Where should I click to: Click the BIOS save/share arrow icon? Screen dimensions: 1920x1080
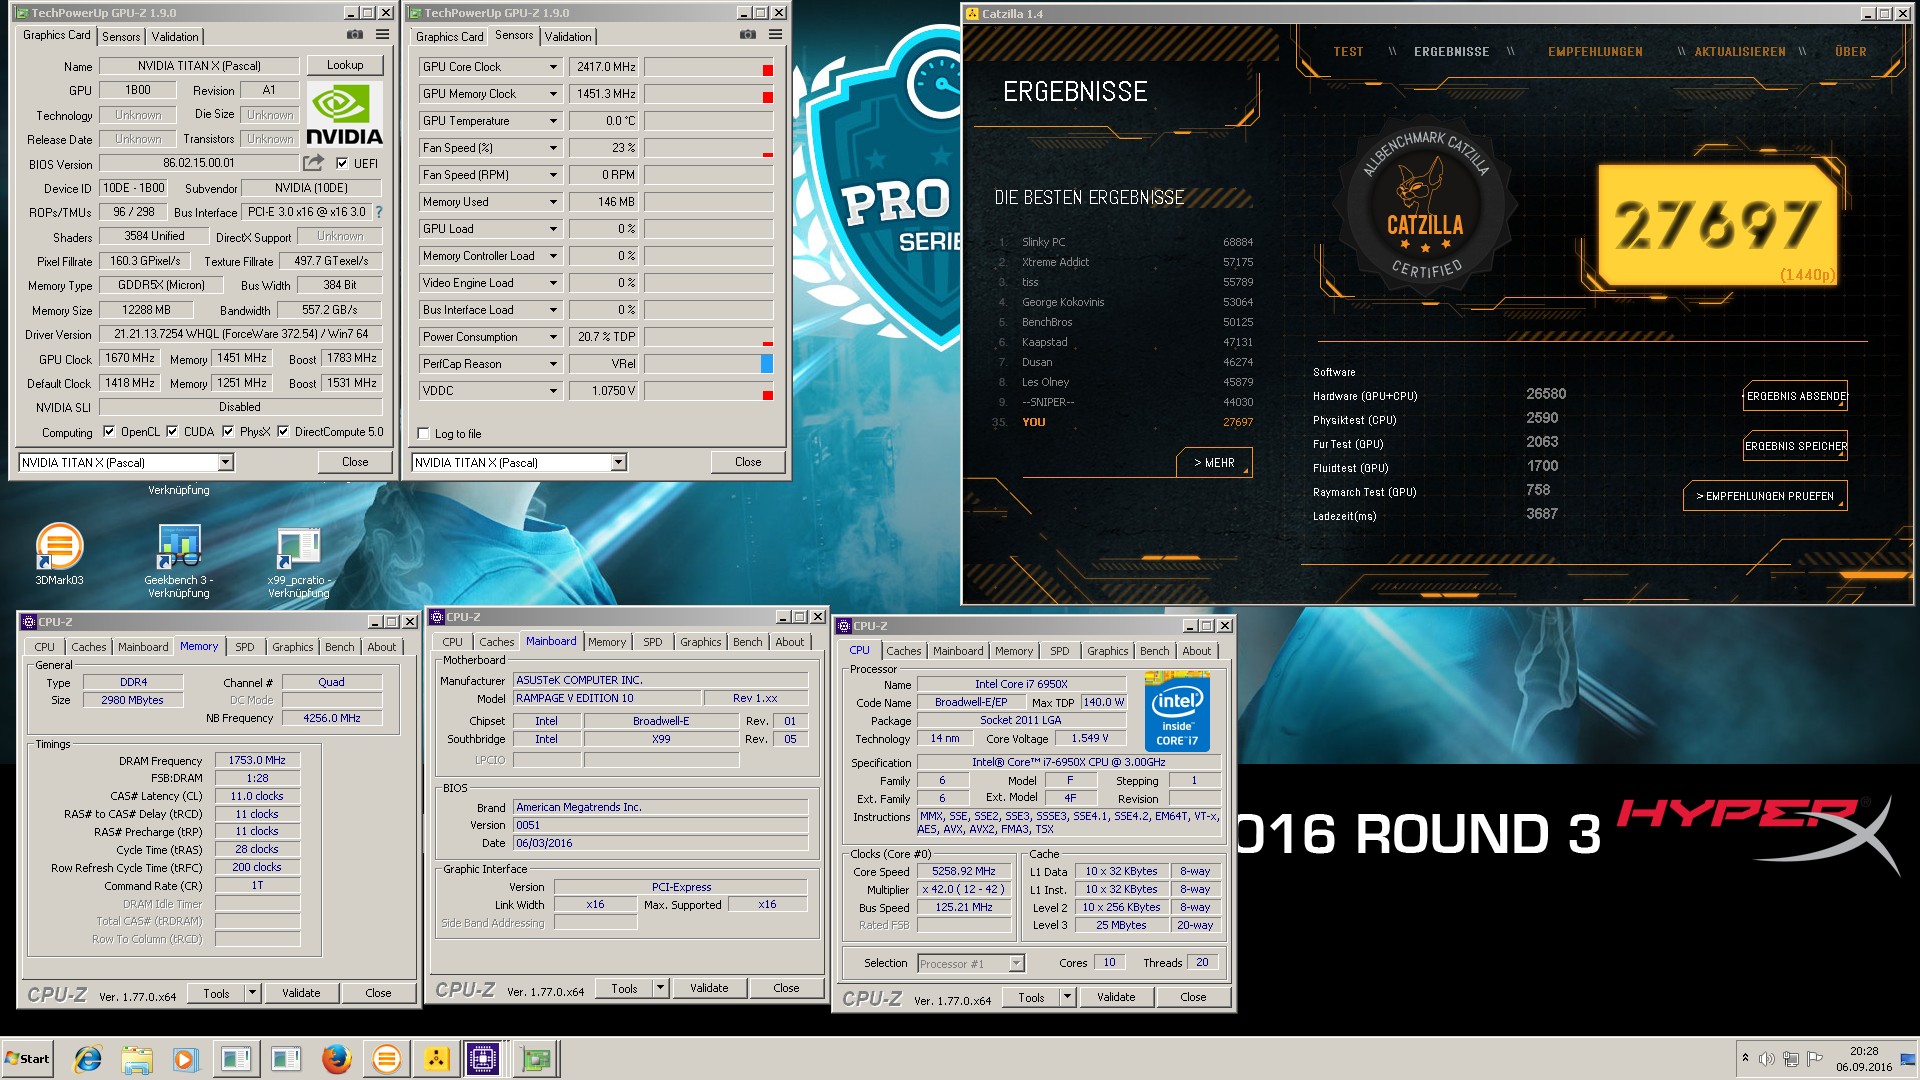tap(314, 163)
